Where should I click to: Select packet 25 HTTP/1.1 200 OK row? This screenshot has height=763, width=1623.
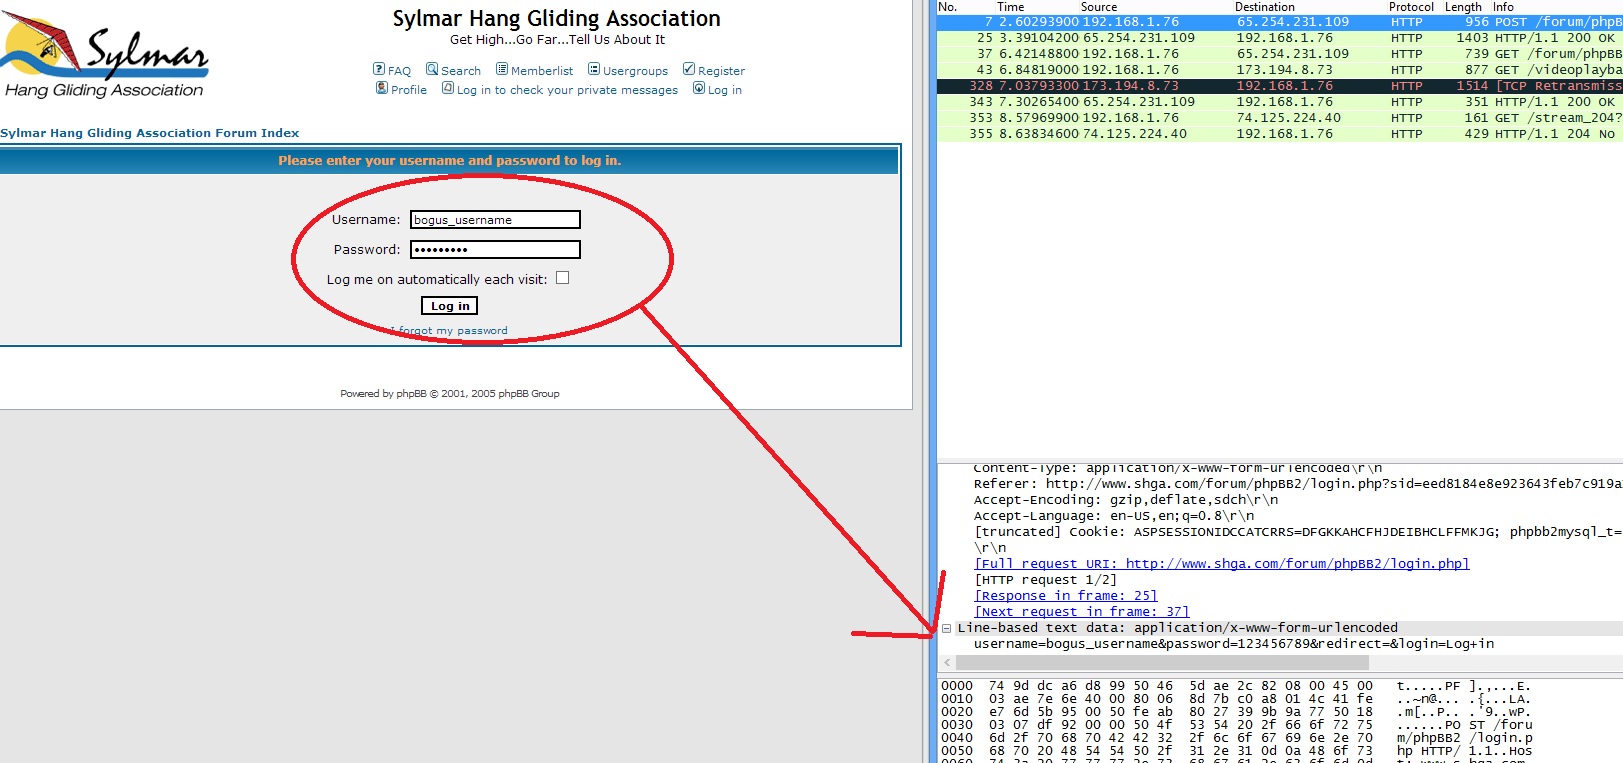tap(1280, 38)
